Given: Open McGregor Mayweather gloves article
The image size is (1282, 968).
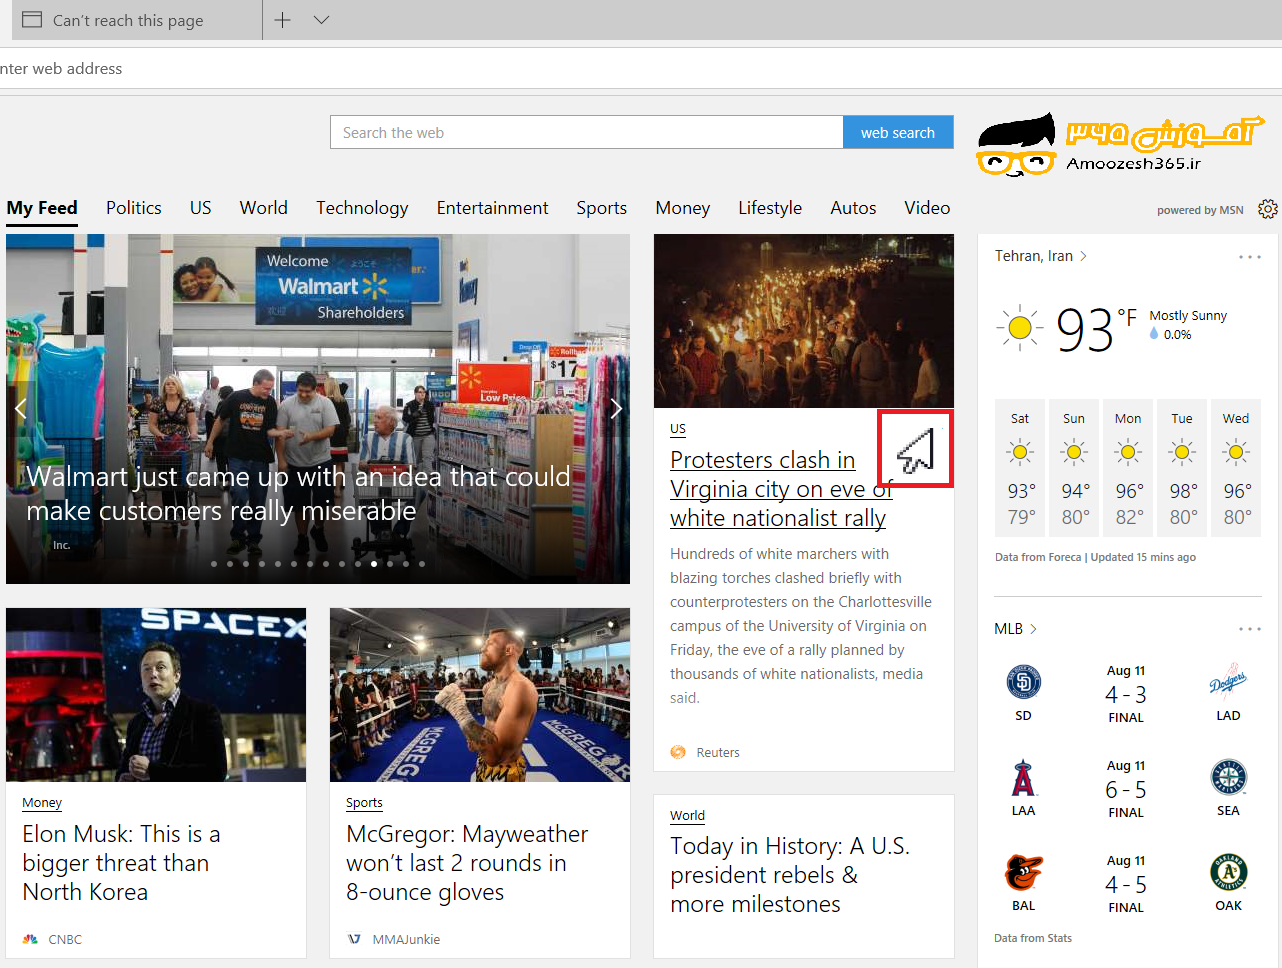Looking at the screenshot, I should (467, 863).
